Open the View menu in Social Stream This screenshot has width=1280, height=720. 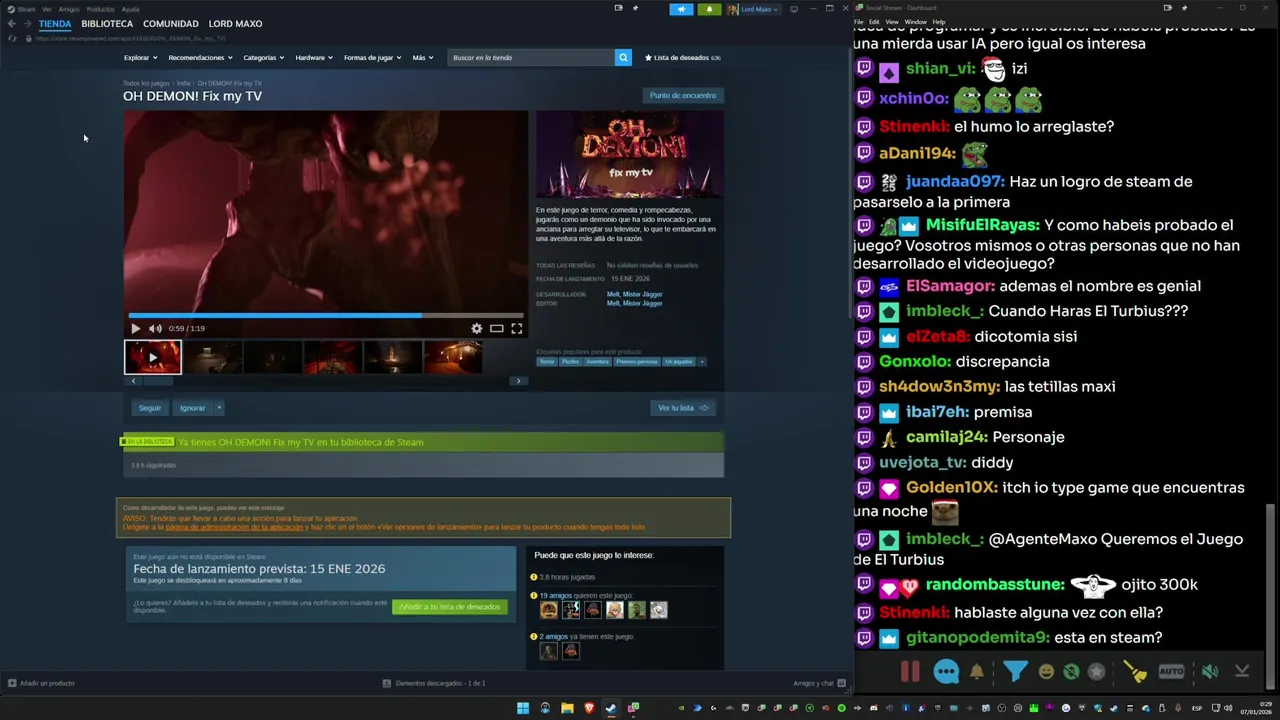891,22
